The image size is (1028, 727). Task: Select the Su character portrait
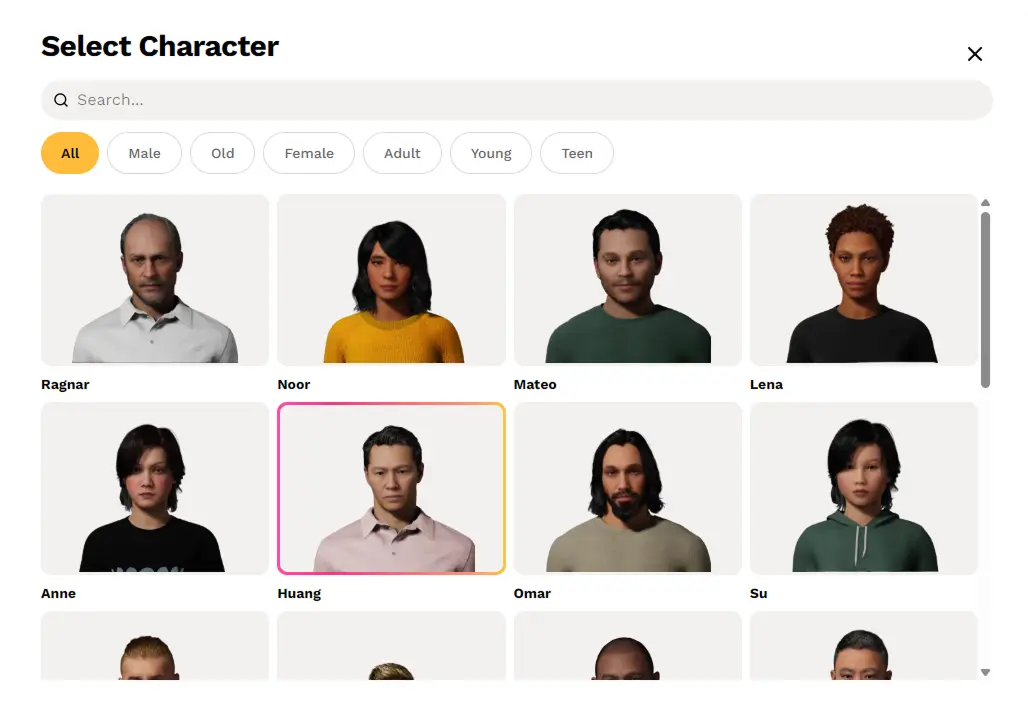(x=864, y=488)
